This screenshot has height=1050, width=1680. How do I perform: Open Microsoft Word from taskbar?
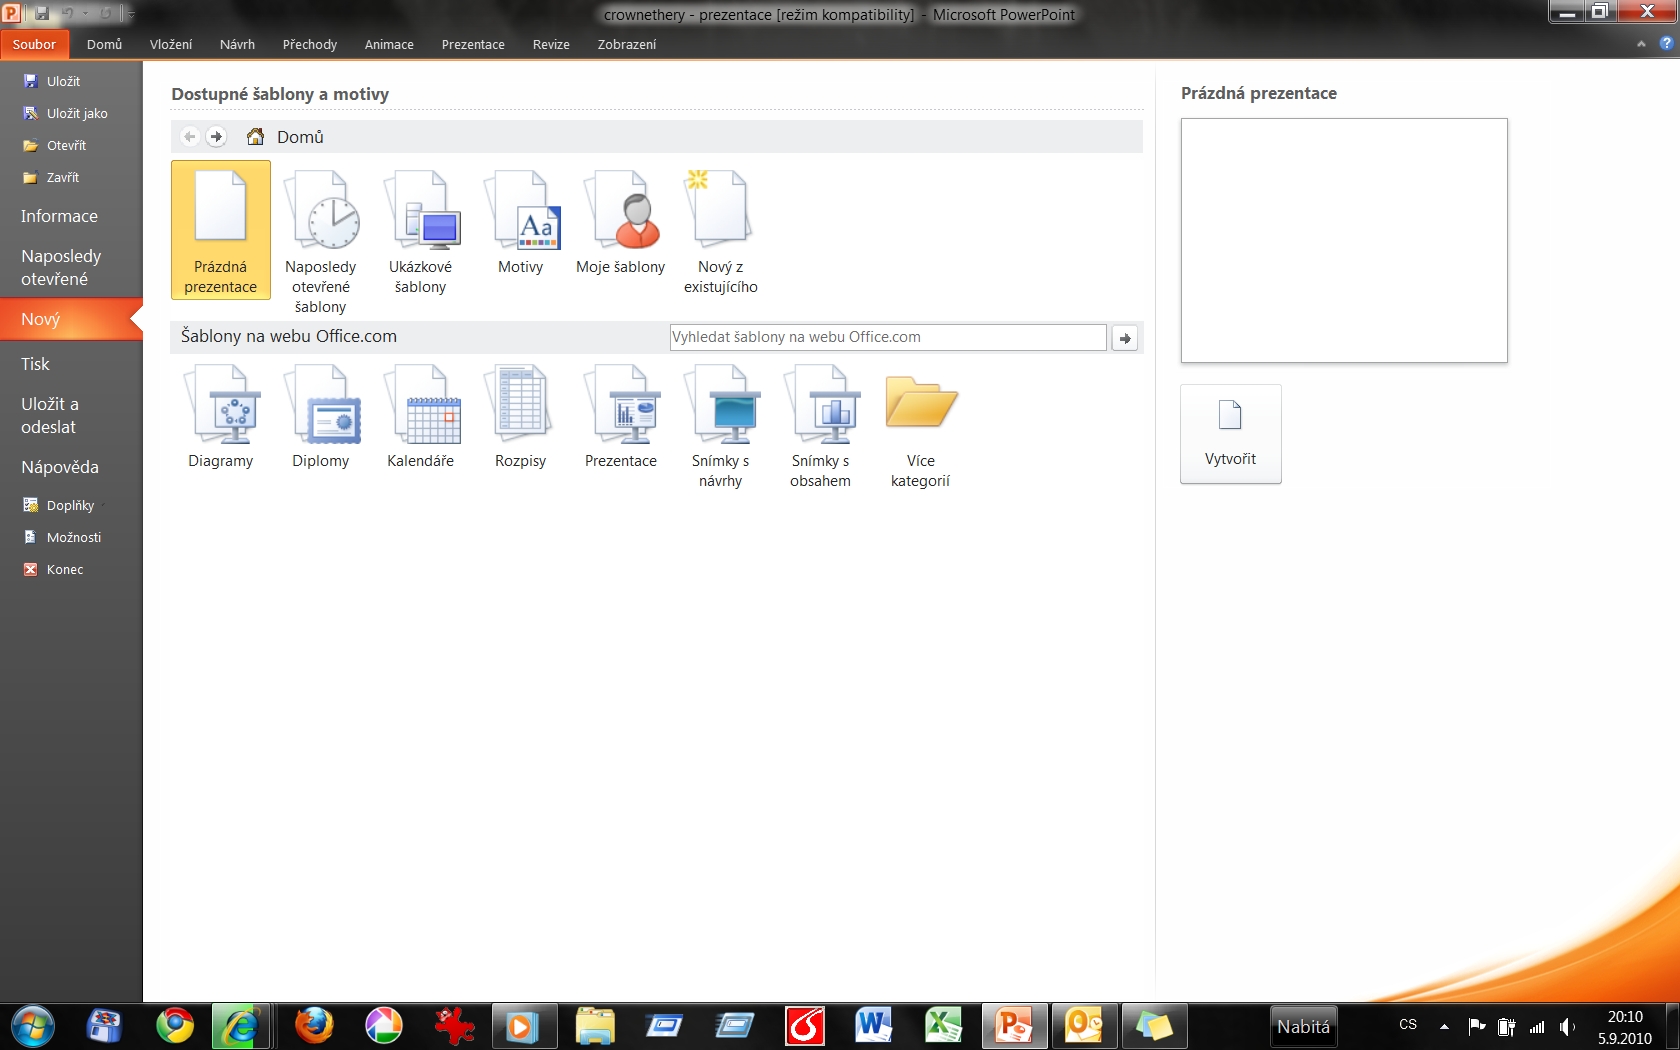pyautogui.click(x=873, y=1026)
